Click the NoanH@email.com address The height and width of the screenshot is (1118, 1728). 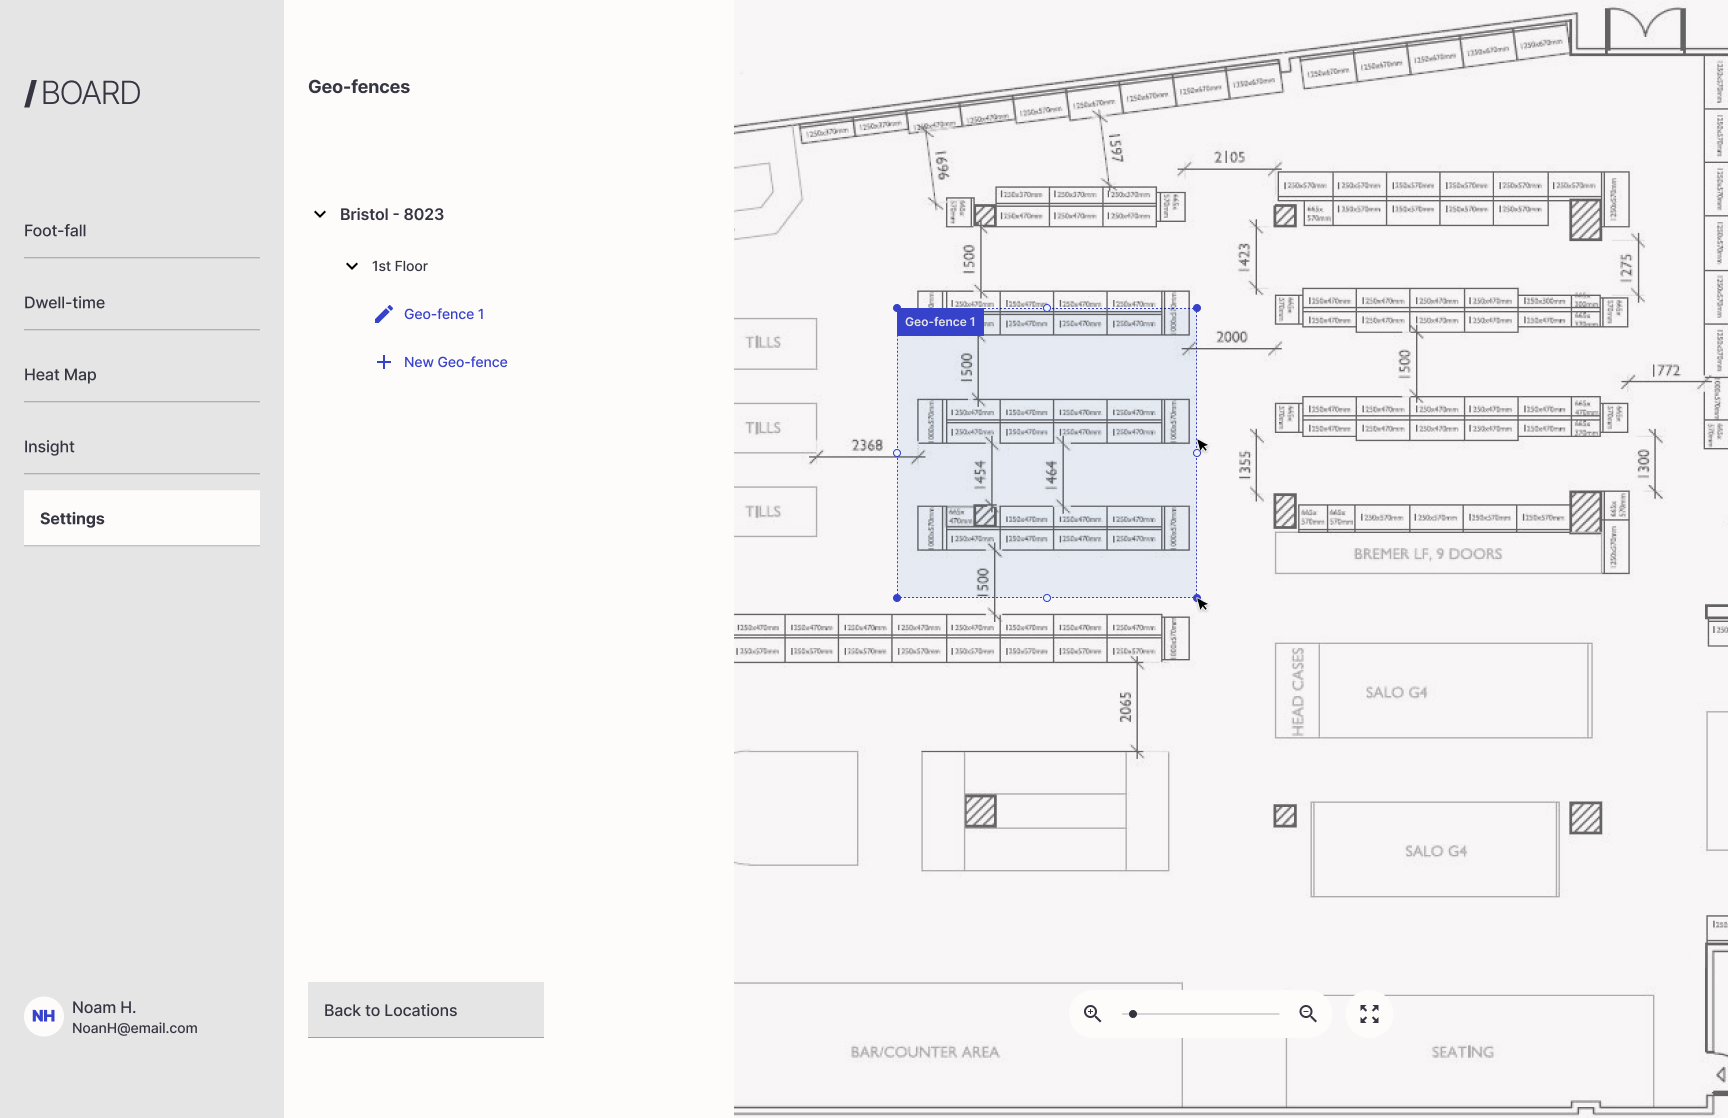(135, 1028)
